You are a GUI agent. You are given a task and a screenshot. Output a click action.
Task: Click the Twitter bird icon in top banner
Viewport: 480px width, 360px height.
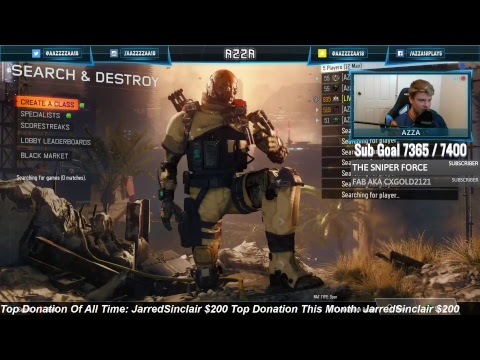click(36, 53)
